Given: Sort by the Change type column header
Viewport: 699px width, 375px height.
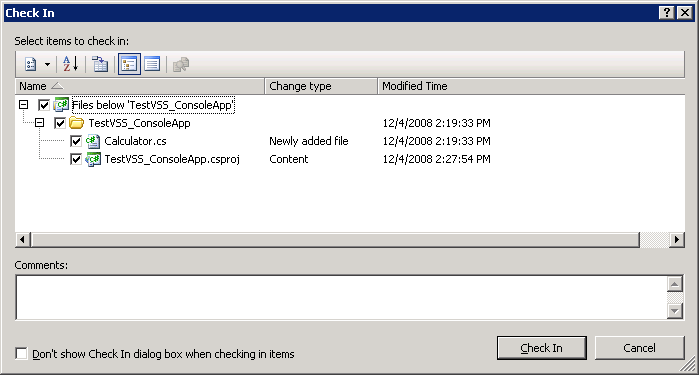Looking at the screenshot, I should coord(321,86).
